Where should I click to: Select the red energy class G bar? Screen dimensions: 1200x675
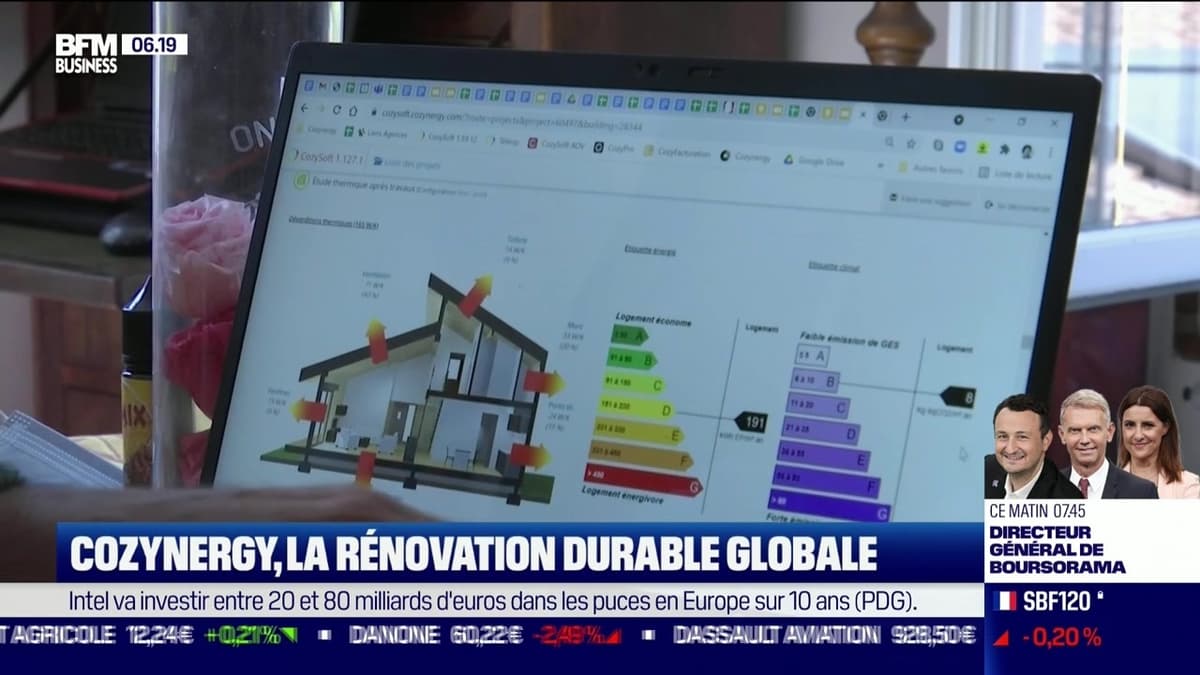coord(643,480)
